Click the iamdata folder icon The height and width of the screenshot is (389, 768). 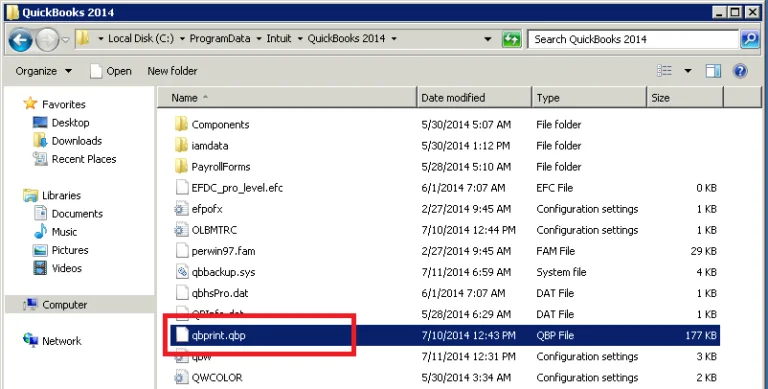[181, 146]
